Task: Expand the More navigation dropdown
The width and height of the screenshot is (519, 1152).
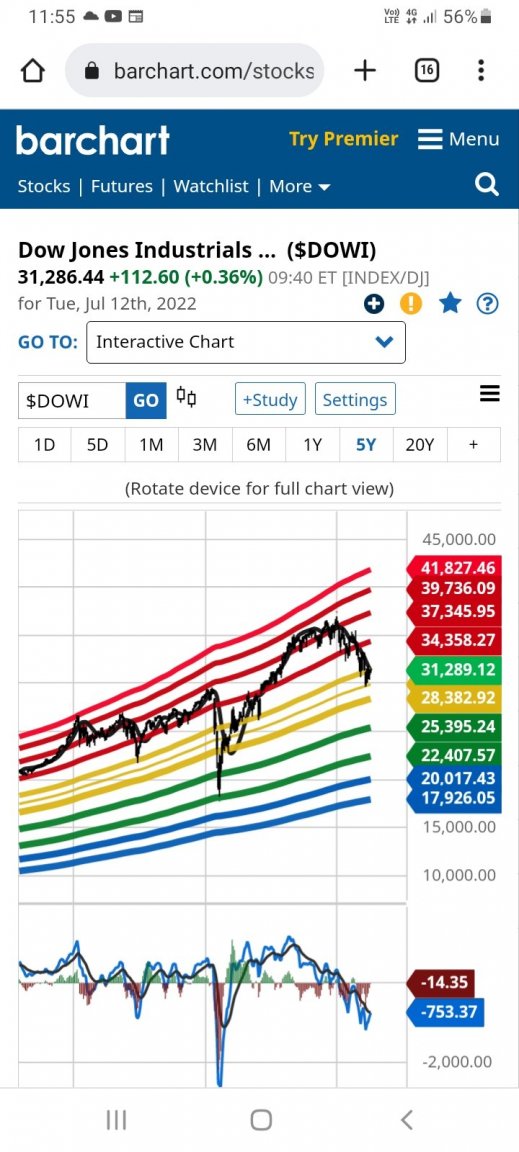Action: [x=300, y=187]
